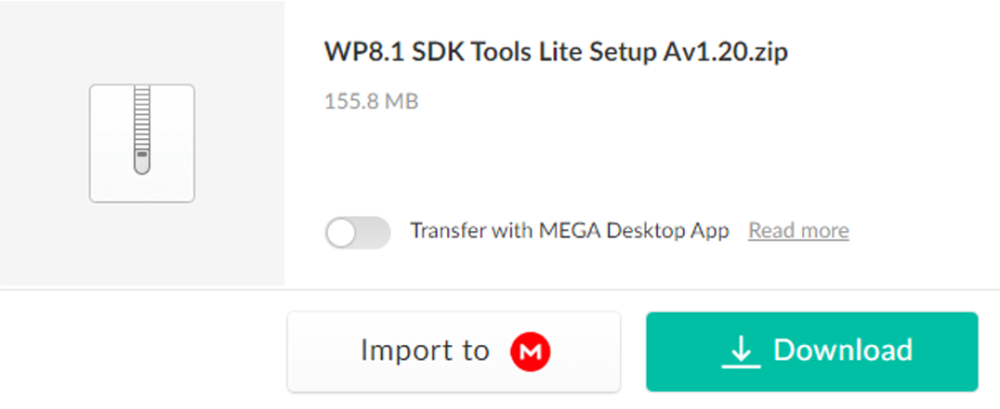Click the "MEGA Desktop App" words in the label
The image size is (1000, 409).
(x=634, y=231)
